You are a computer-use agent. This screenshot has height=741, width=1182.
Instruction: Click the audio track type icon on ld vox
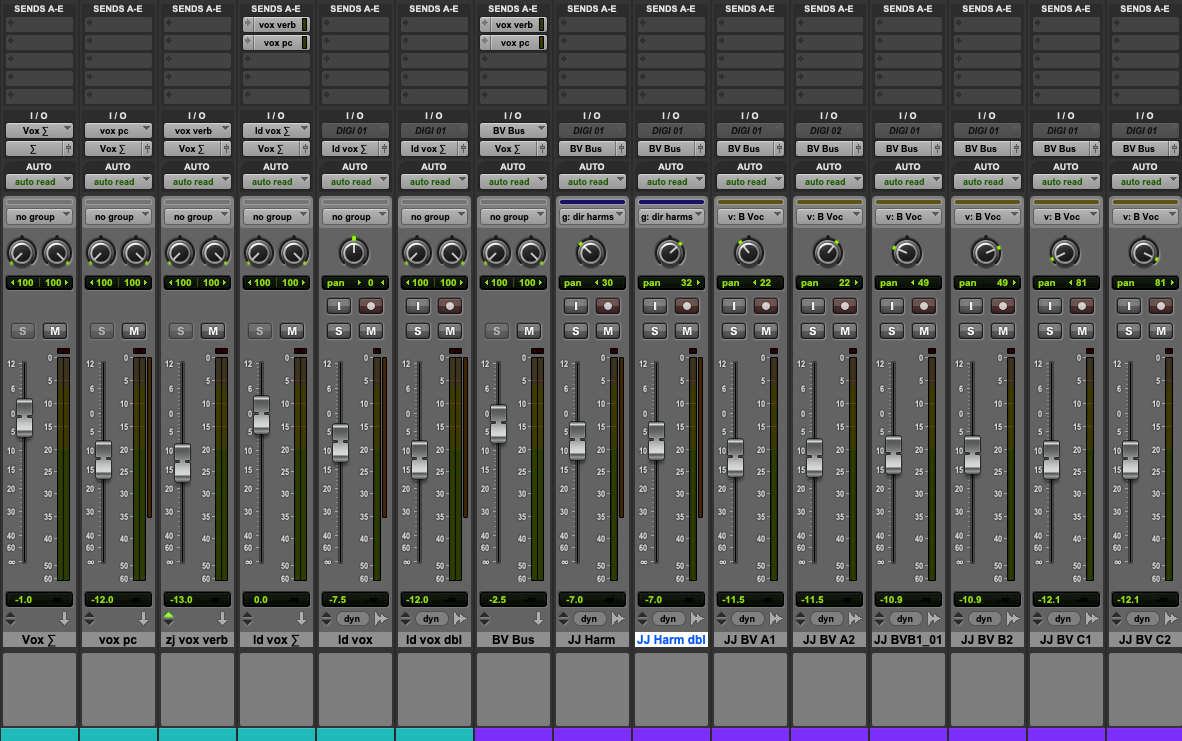pyautogui.click(x=381, y=619)
